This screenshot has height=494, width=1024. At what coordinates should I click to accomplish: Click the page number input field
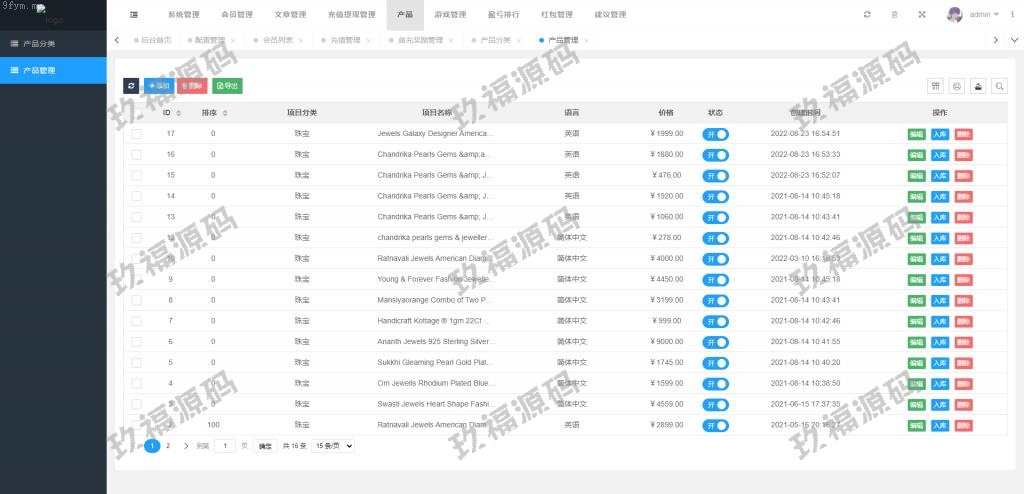(225, 446)
